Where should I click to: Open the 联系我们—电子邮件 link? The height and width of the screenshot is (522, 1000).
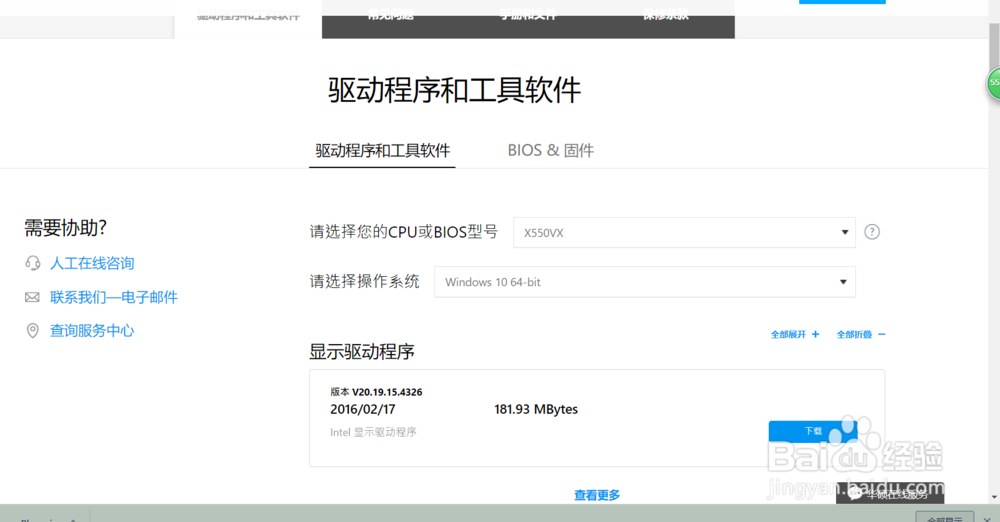[x=114, y=297]
